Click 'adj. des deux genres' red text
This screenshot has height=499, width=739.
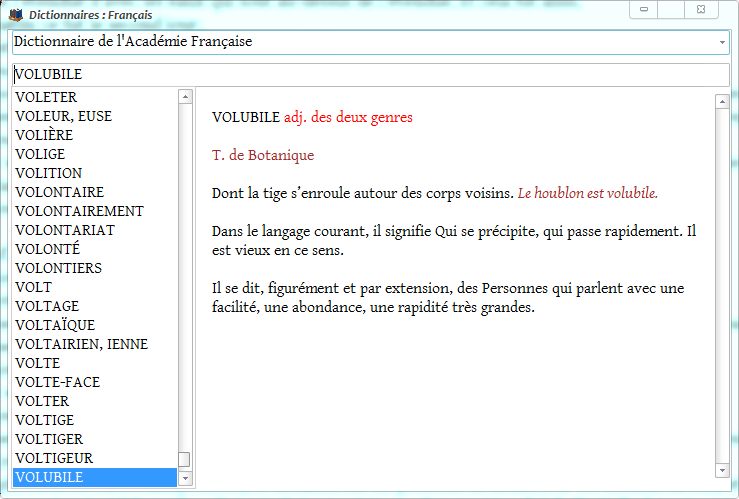[348, 117]
